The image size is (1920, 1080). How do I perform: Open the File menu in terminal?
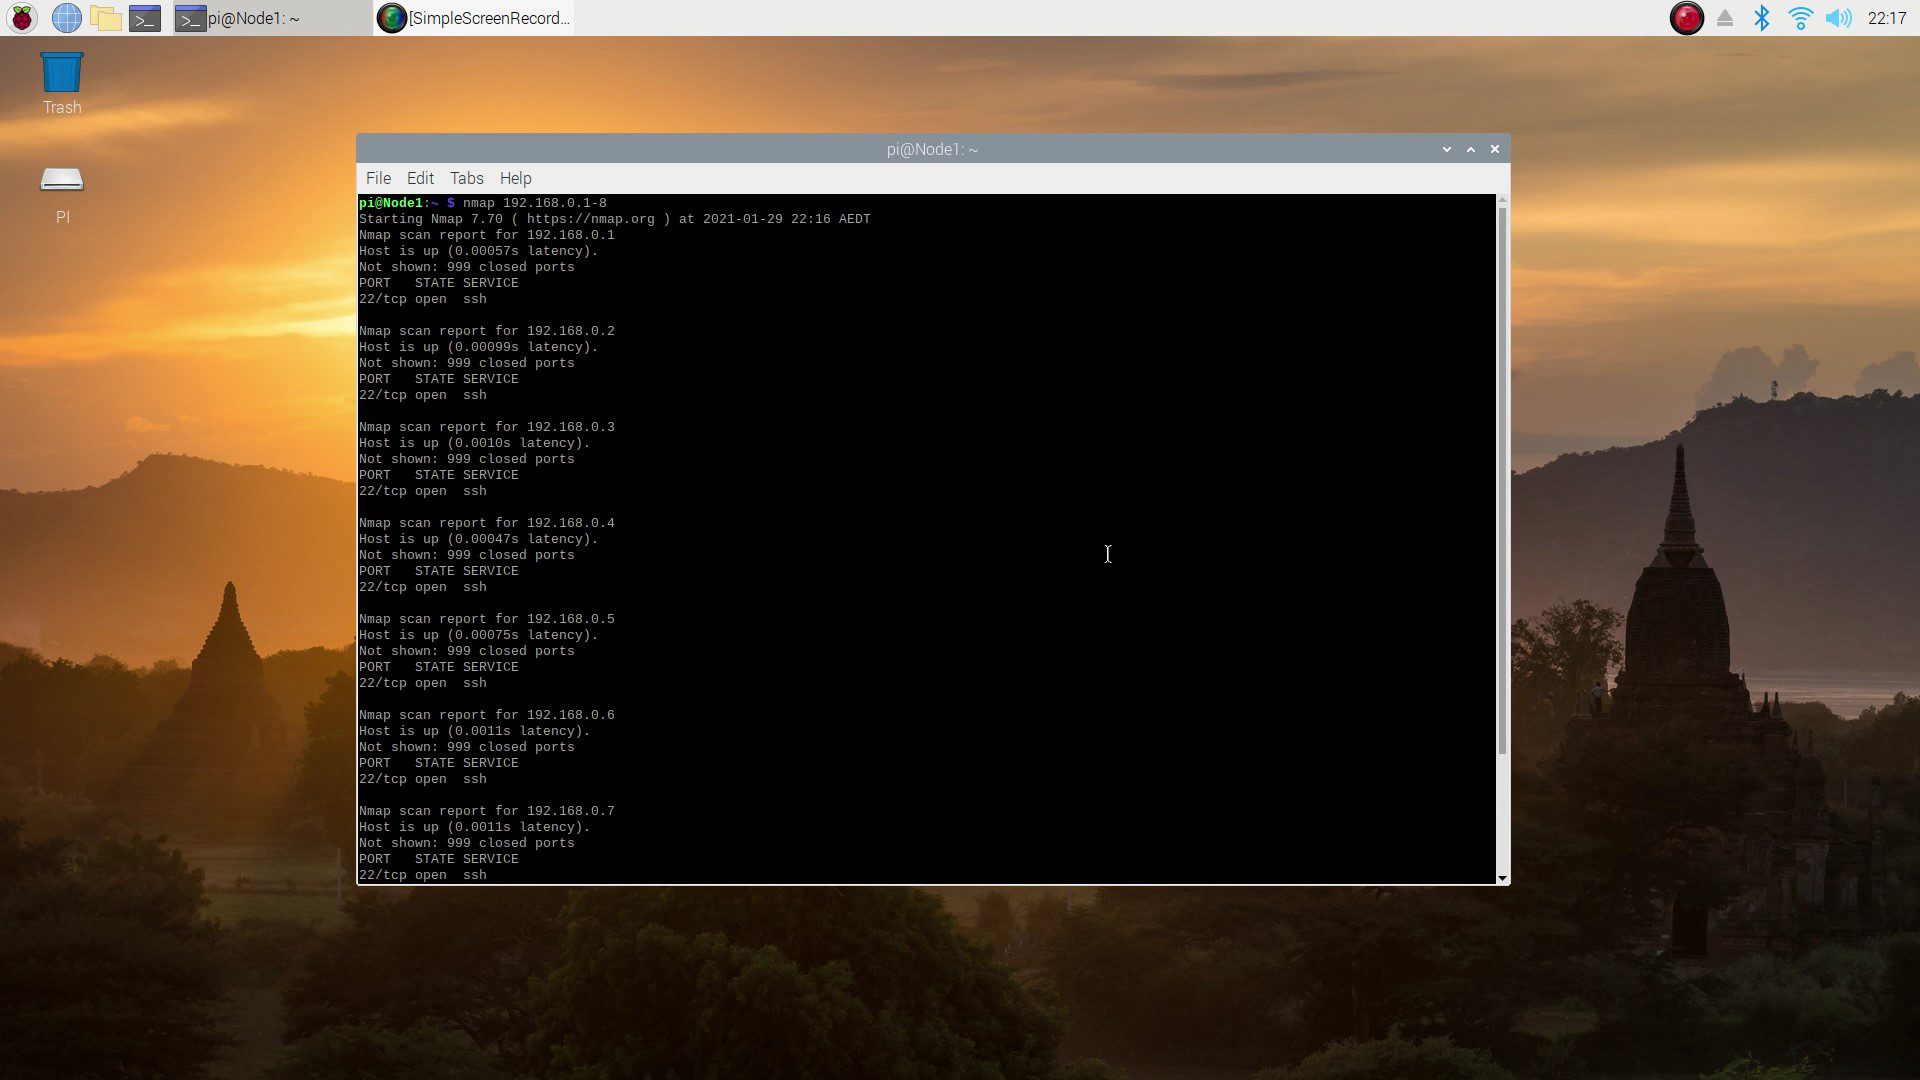point(378,178)
